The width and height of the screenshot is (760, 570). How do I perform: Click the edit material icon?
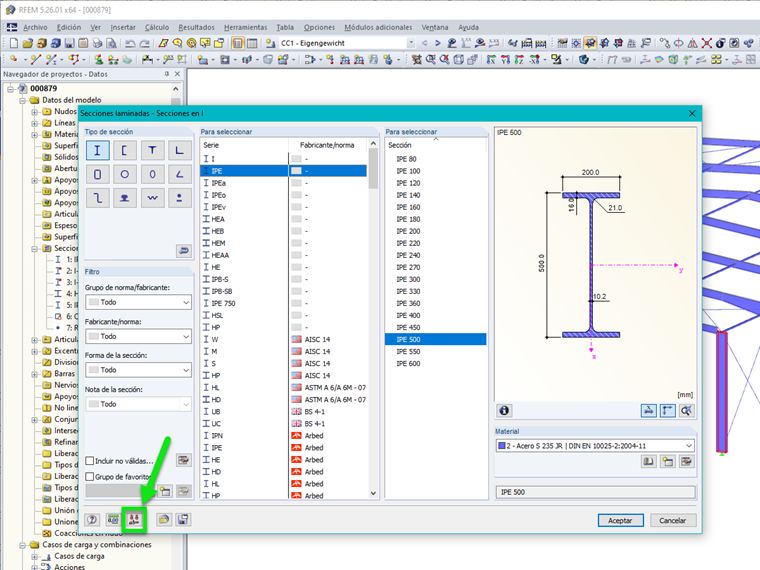click(687, 461)
